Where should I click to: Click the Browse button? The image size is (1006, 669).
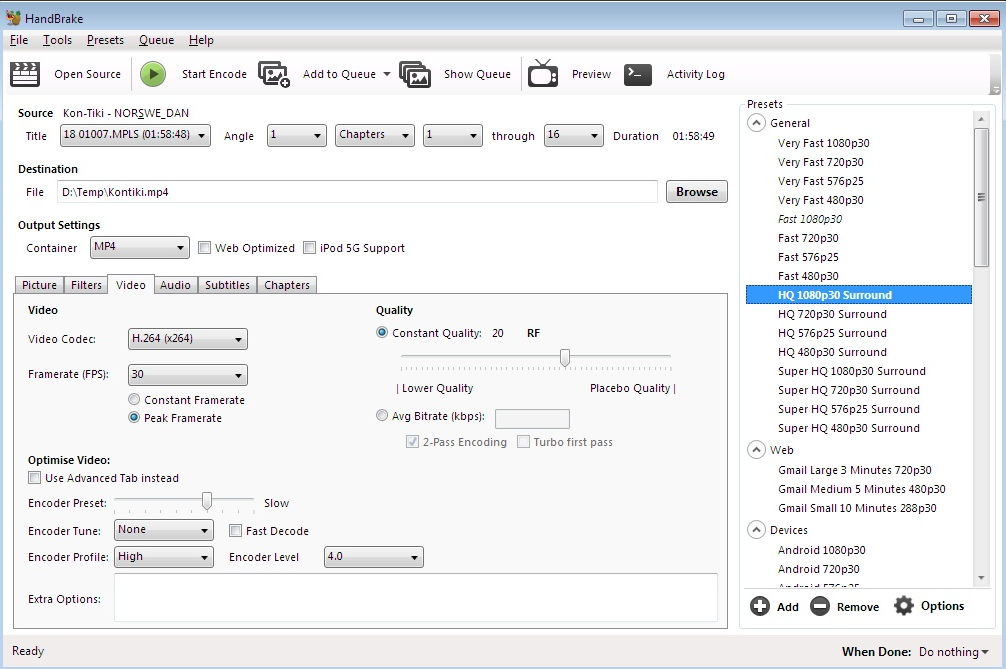tap(696, 192)
